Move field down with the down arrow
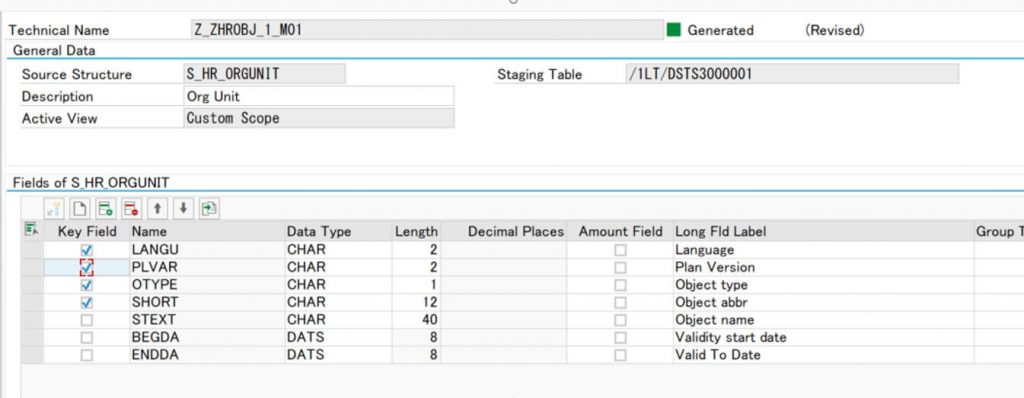The height and width of the screenshot is (398, 1024). (x=184, y=208)
